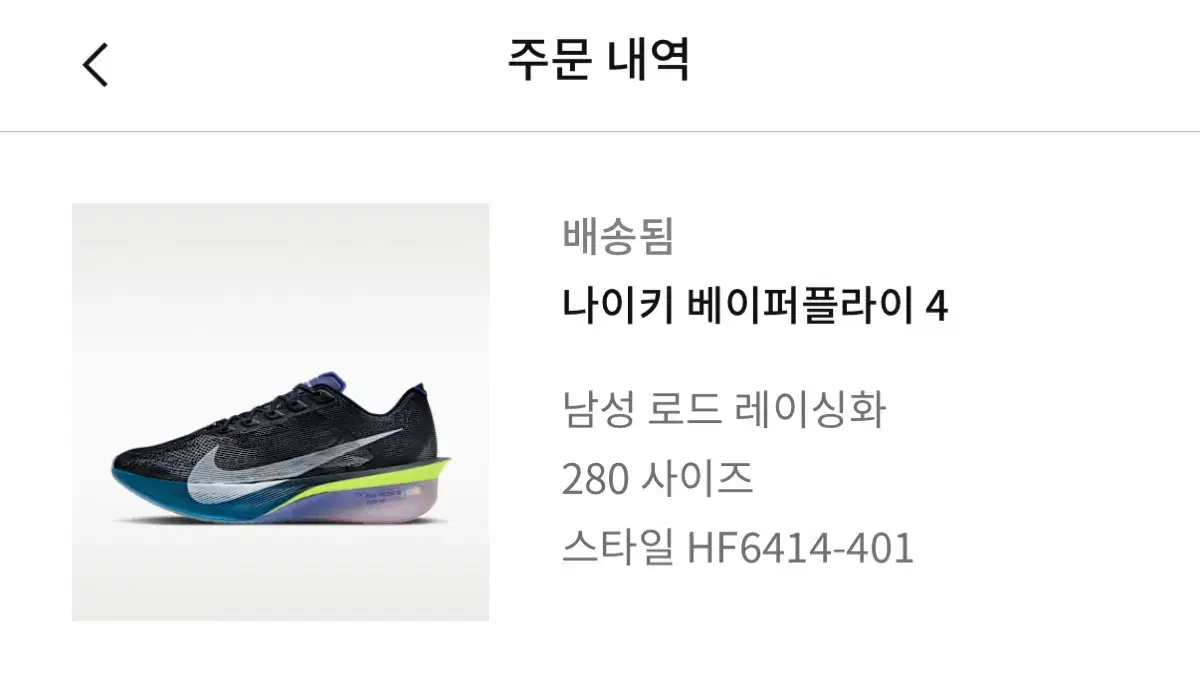Open the Vaporfly 4 product thumbnail
This screenshot has height=678, width=1200.
280,412
